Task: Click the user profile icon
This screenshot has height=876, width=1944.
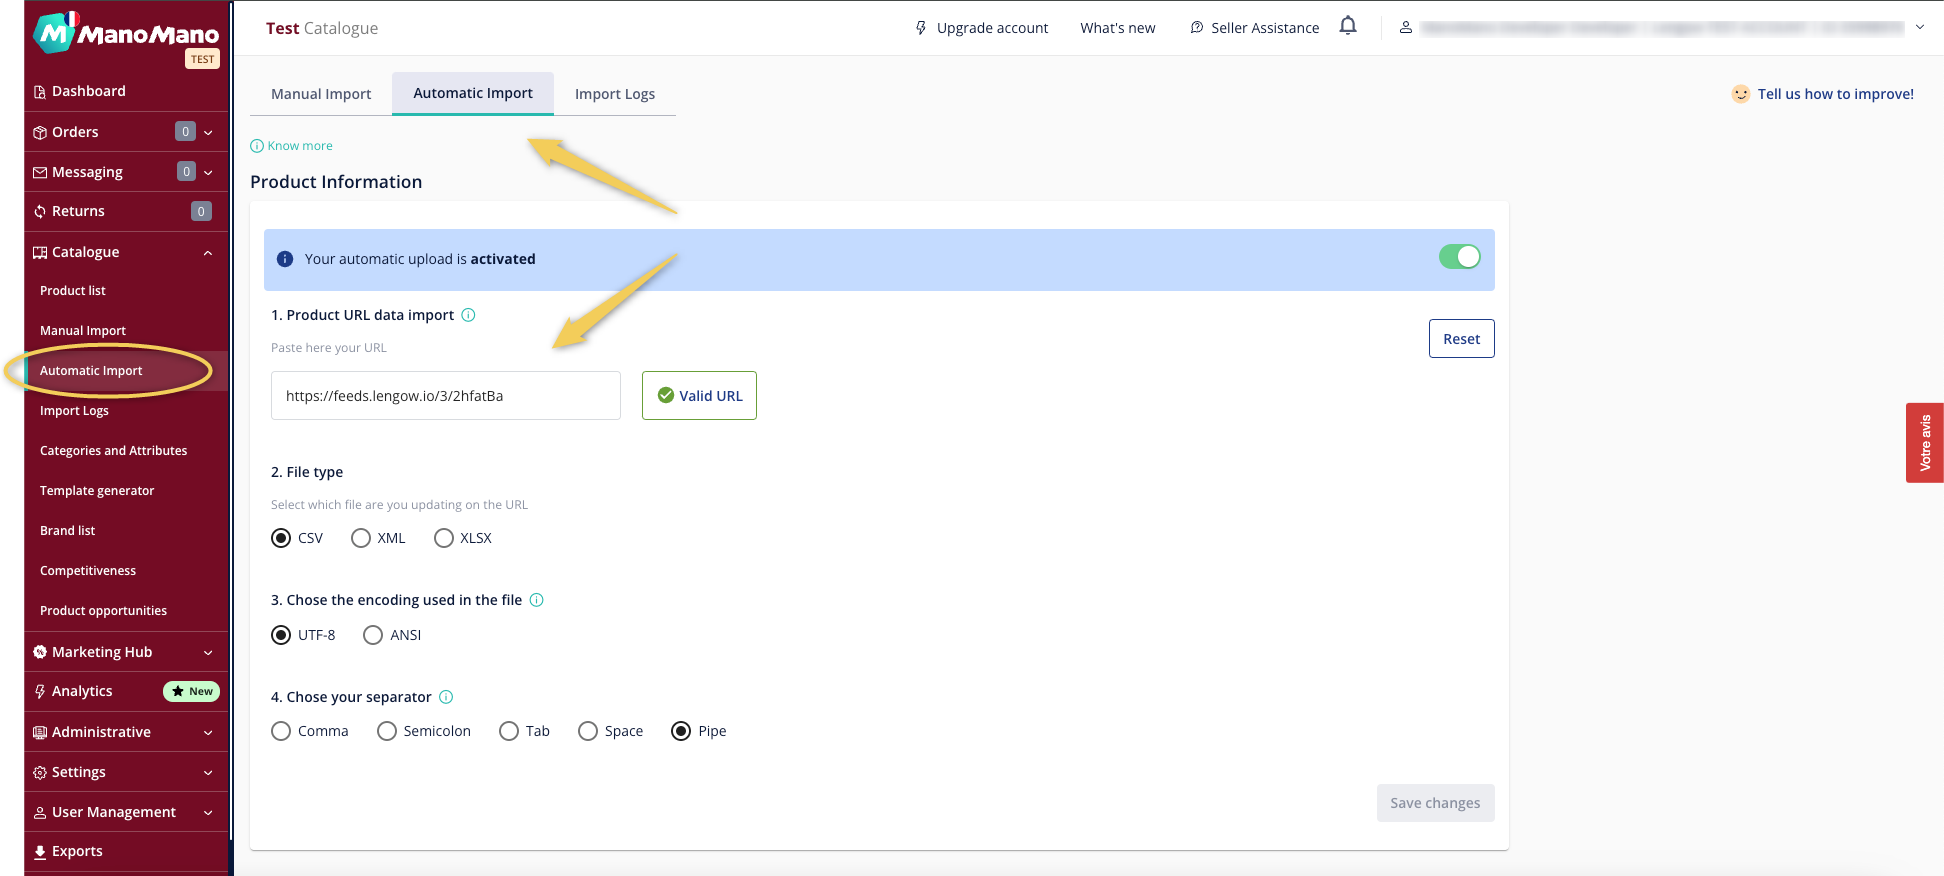Action: tap(1405, 28)
